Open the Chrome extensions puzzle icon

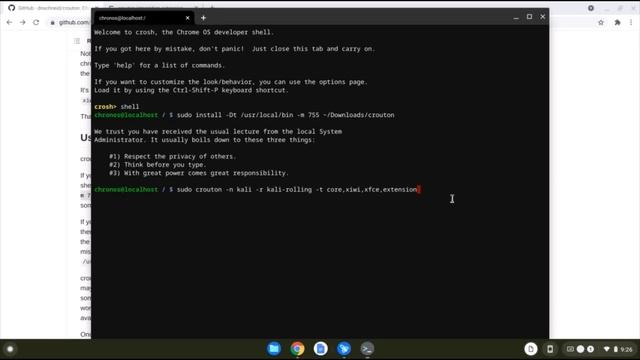coord(617,22)
